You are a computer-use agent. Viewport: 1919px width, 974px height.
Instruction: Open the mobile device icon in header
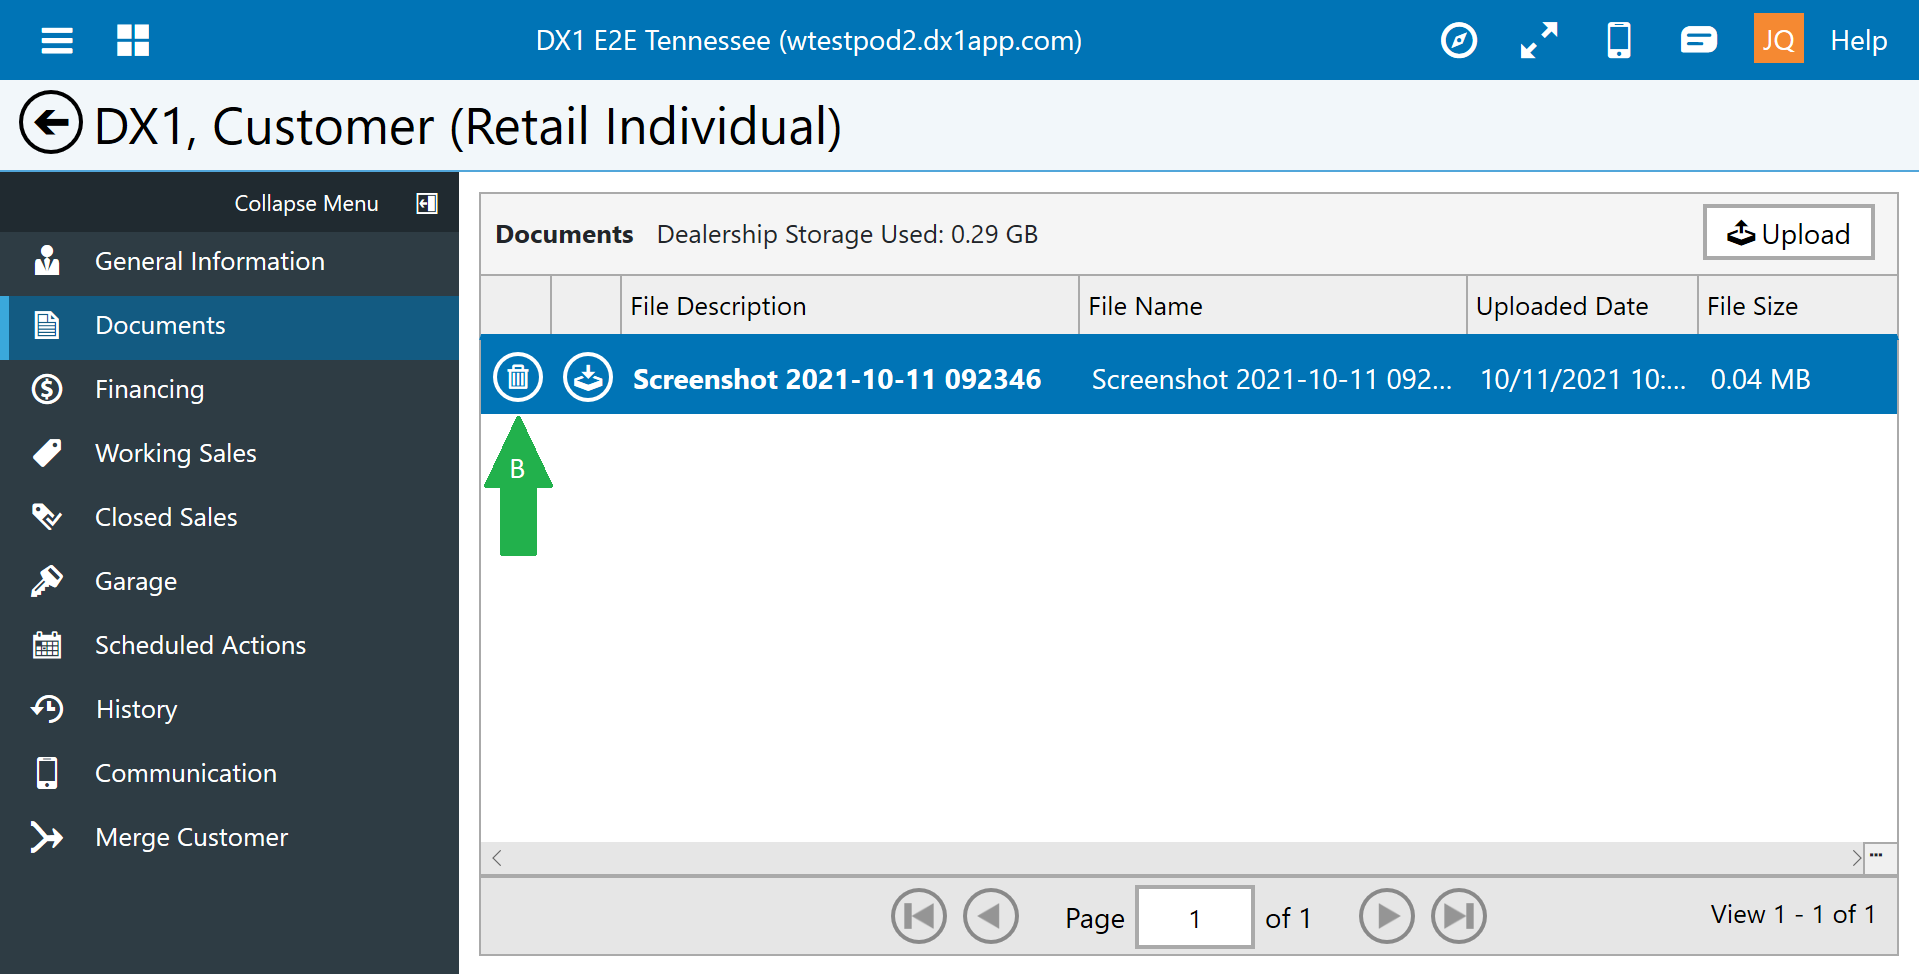point(1619,41)
